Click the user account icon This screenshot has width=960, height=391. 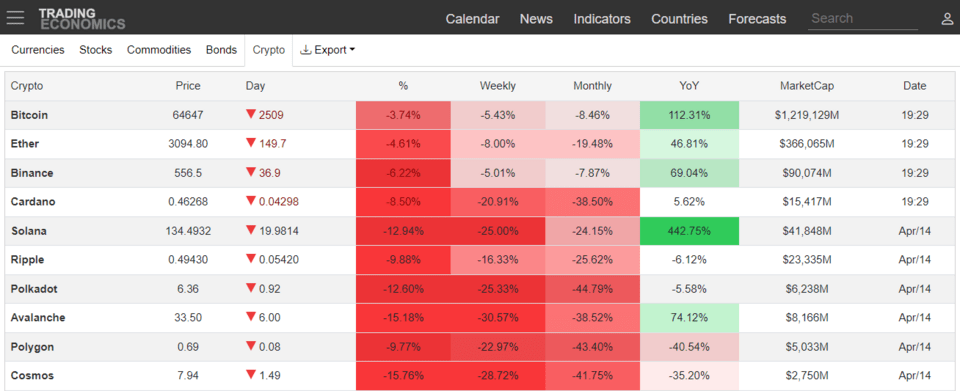(x=947, y=19)
